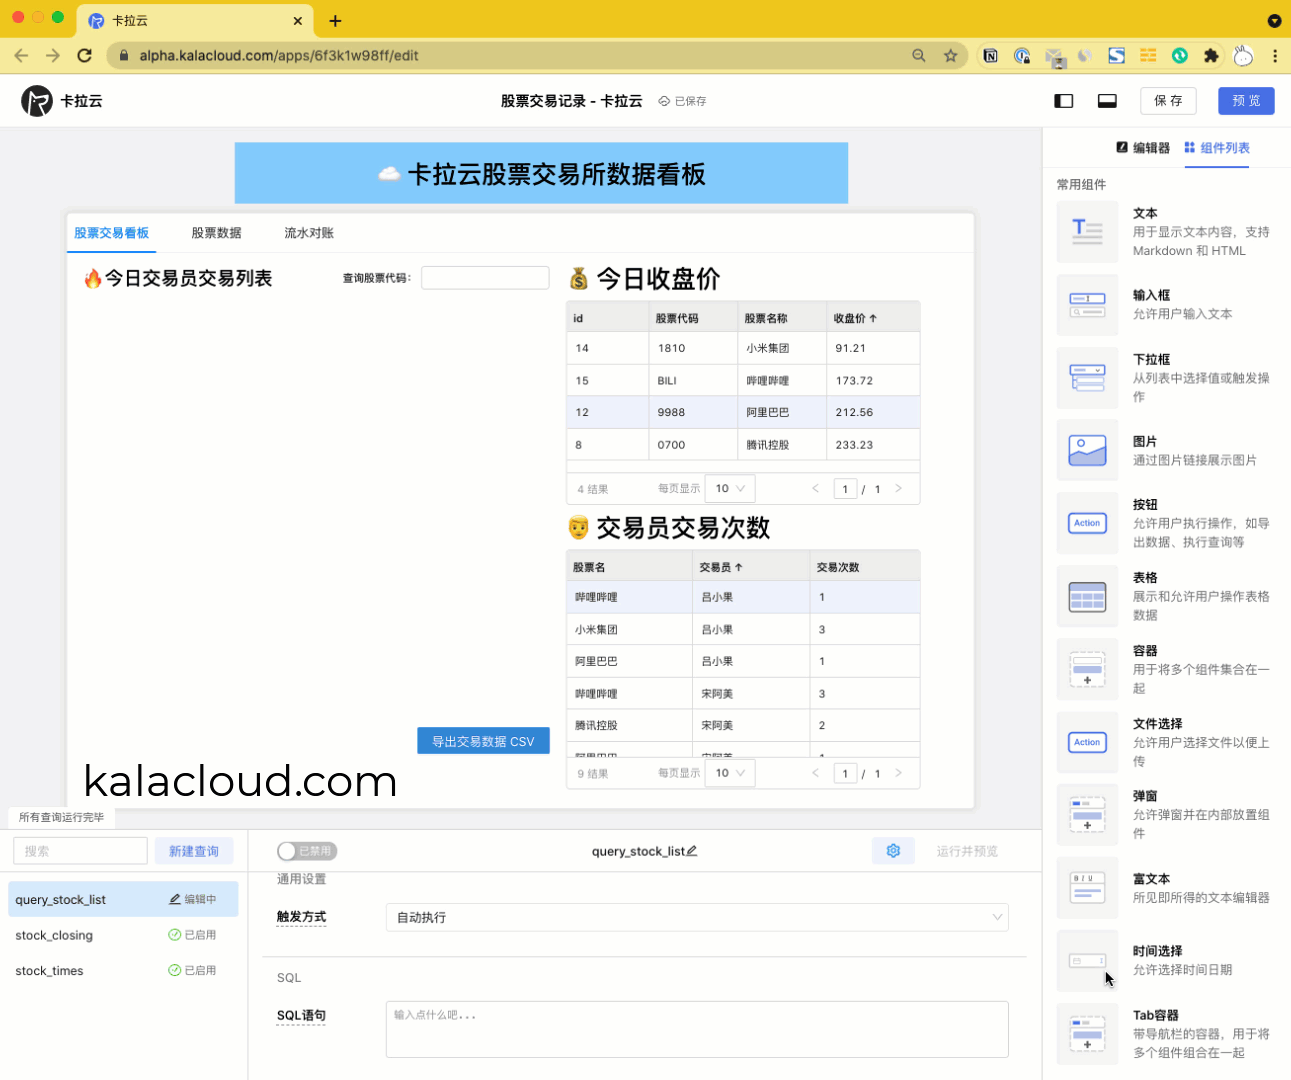The width and height of the screenshot is (1291, 1080).
Task: Click the 阿里巴巴 row with 212.56
Action: pos(743,412)
